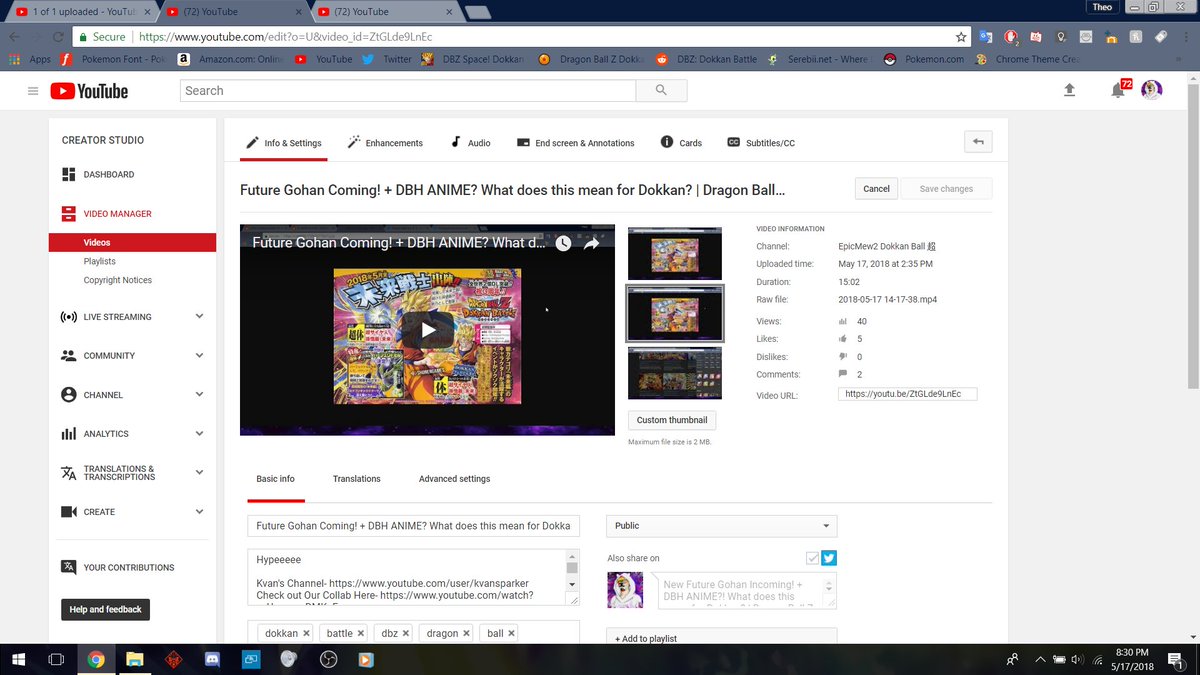Open Discord from the taskbar
The width and height of the screenshot is (1200, 675).
[211, 659]
